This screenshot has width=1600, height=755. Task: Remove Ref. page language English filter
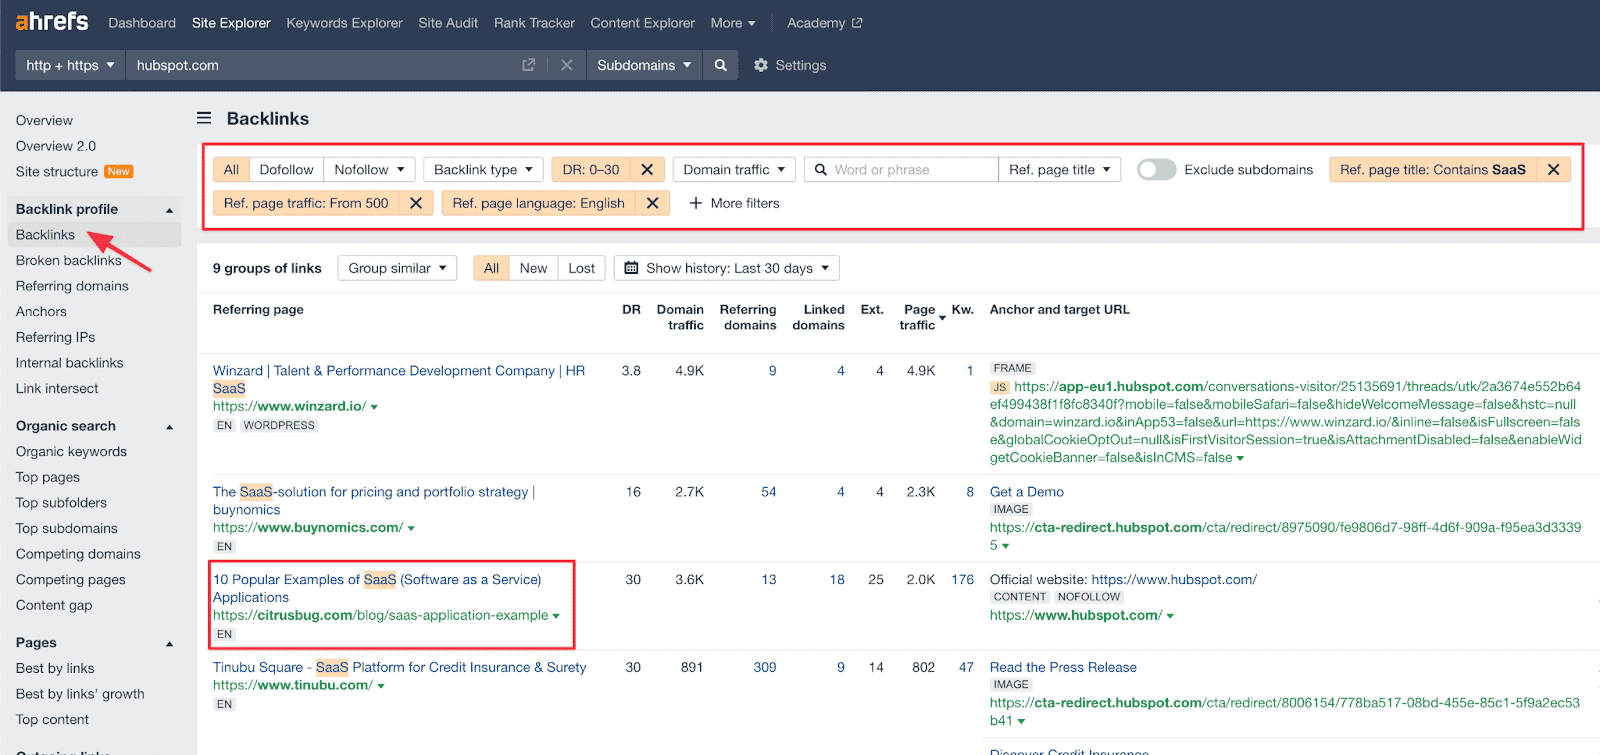[652, 203]
